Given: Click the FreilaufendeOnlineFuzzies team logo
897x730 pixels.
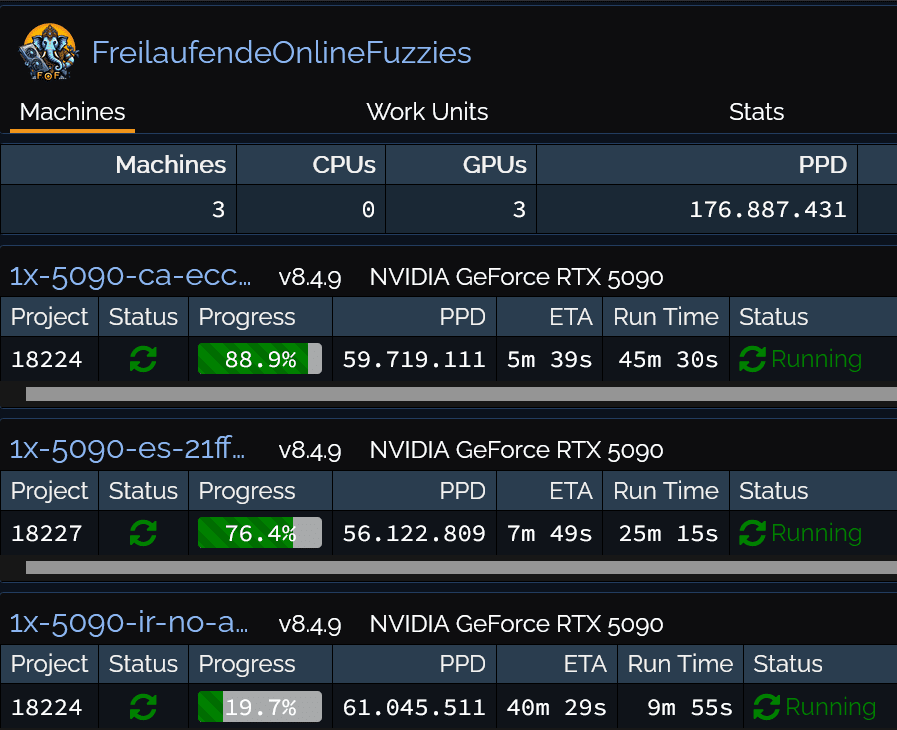Looking at the screenshot, I should (x=48, y=52).
